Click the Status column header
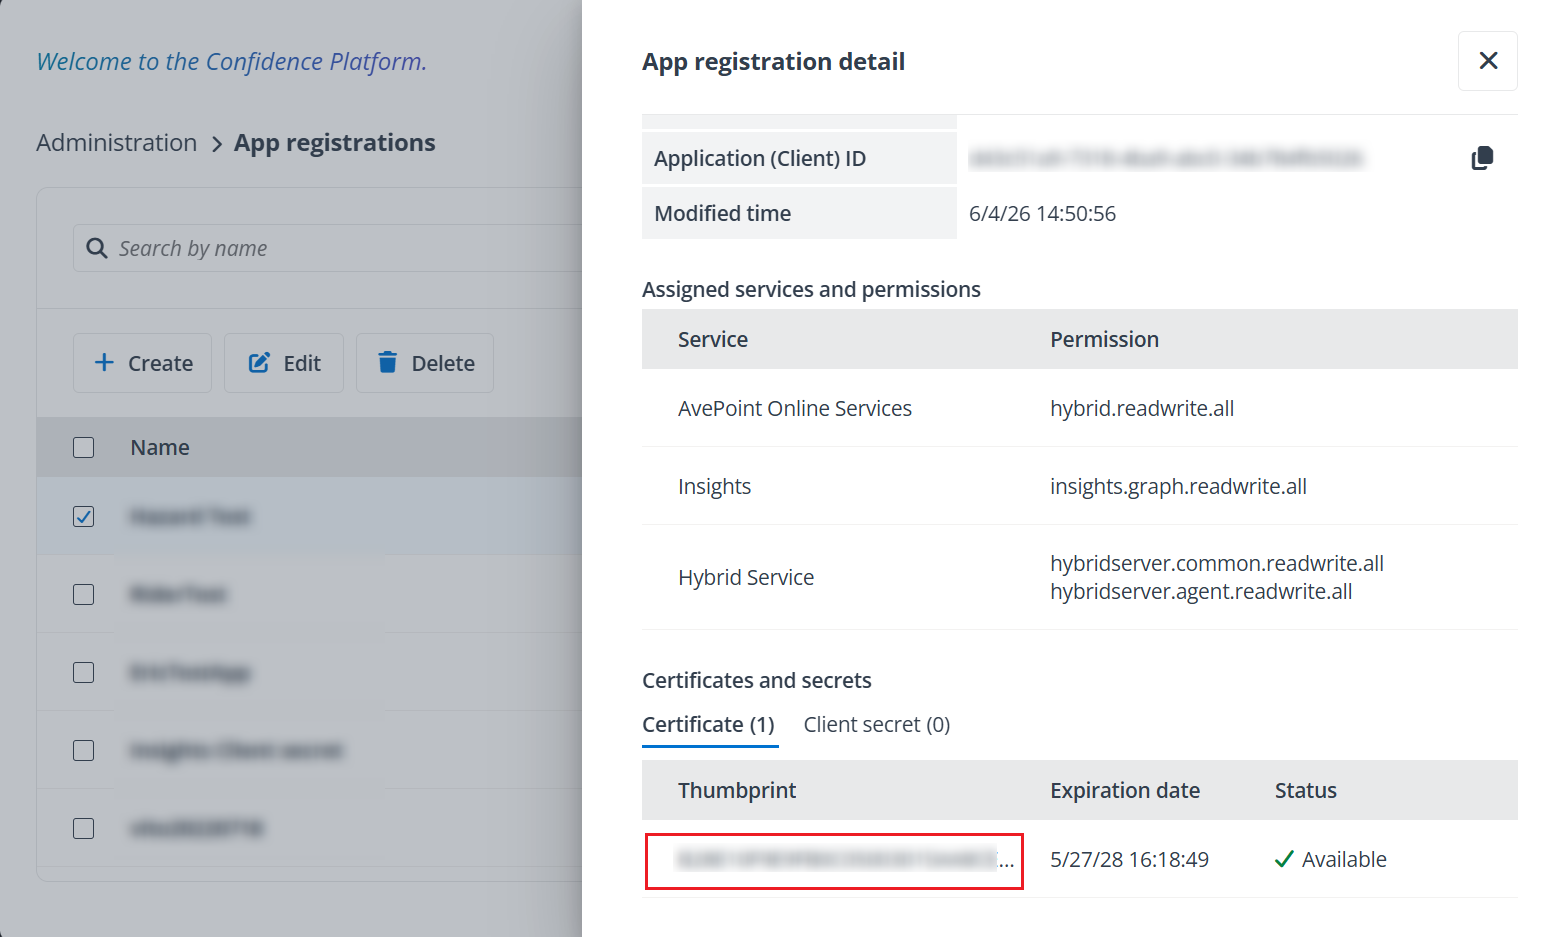The width and height of the screenshot is (1552, 937). click(x=1305, y=790)
